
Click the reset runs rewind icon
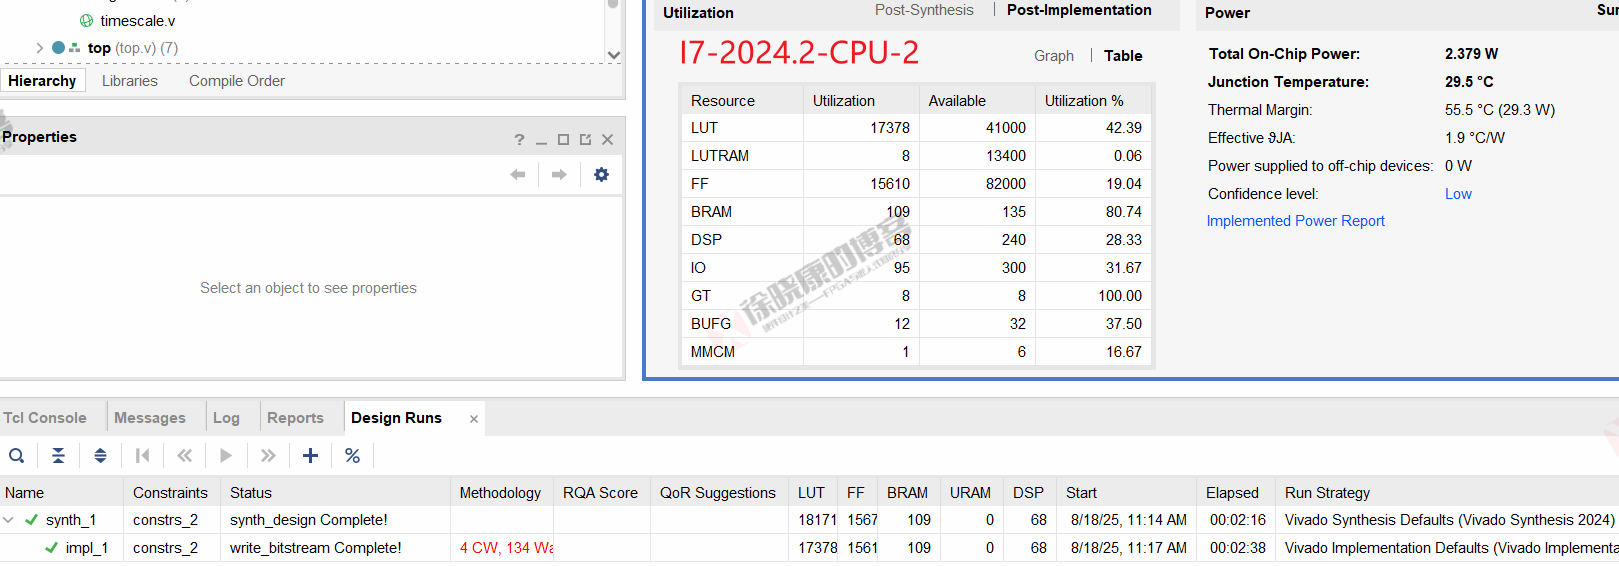(184, 456)
